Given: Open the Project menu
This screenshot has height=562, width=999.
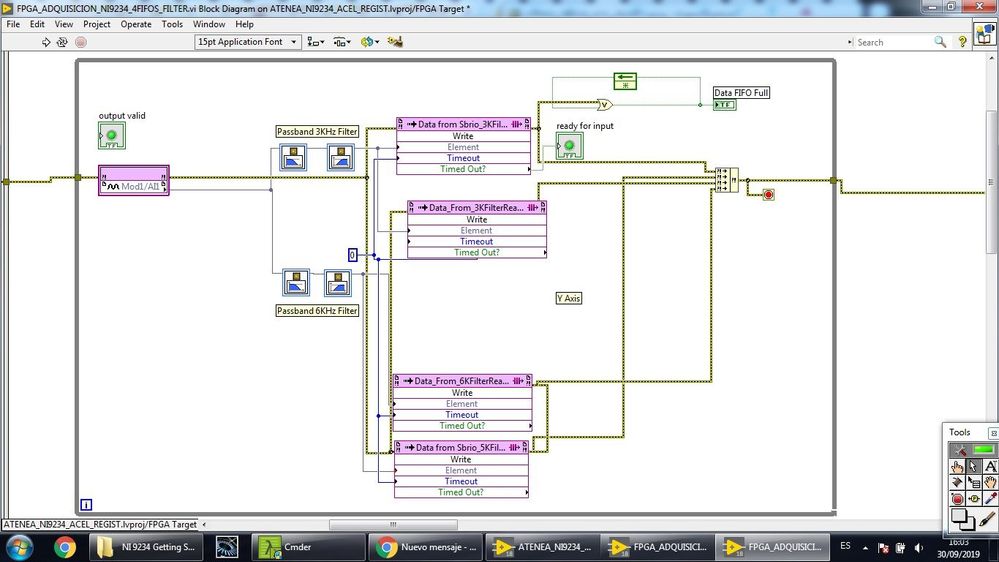Looking at the screenshot, I should click(96, 24).
